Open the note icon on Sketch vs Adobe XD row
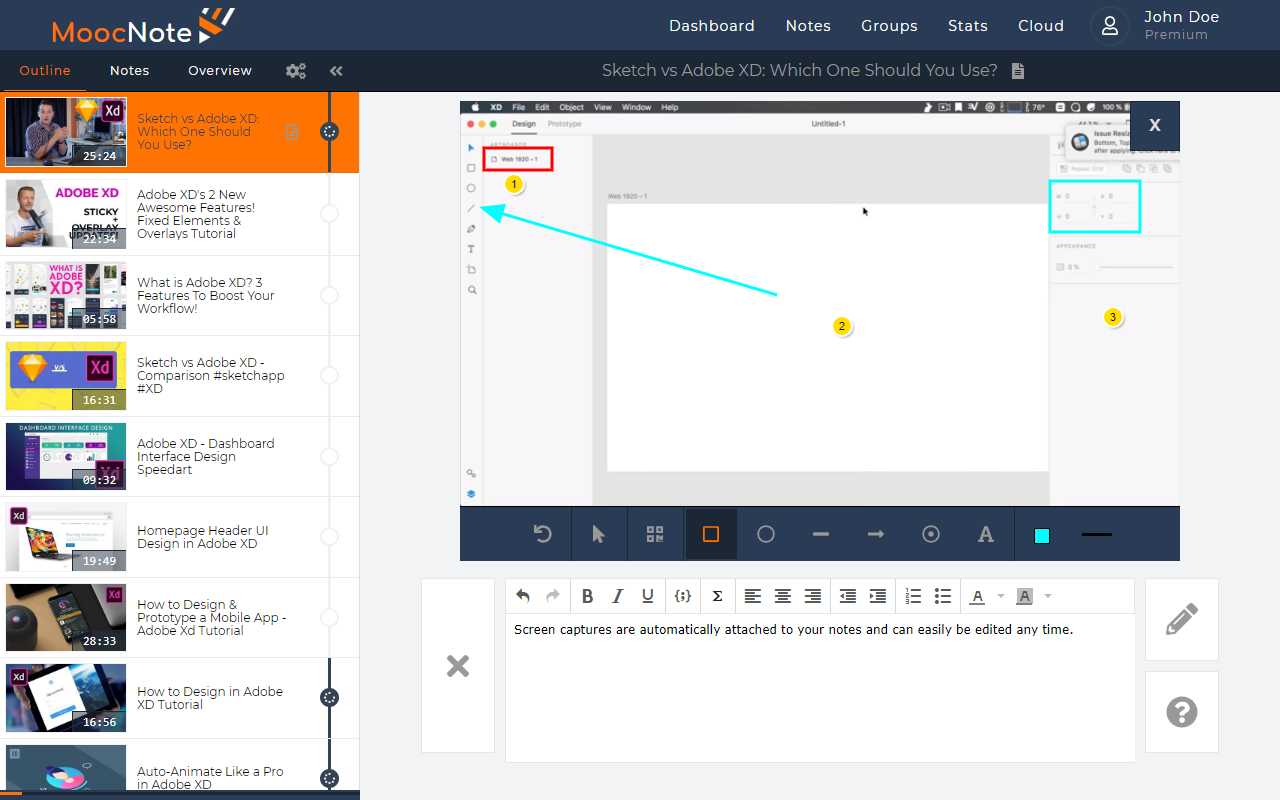Screen dimensions: 1280x800 click(x=292, y=131)
